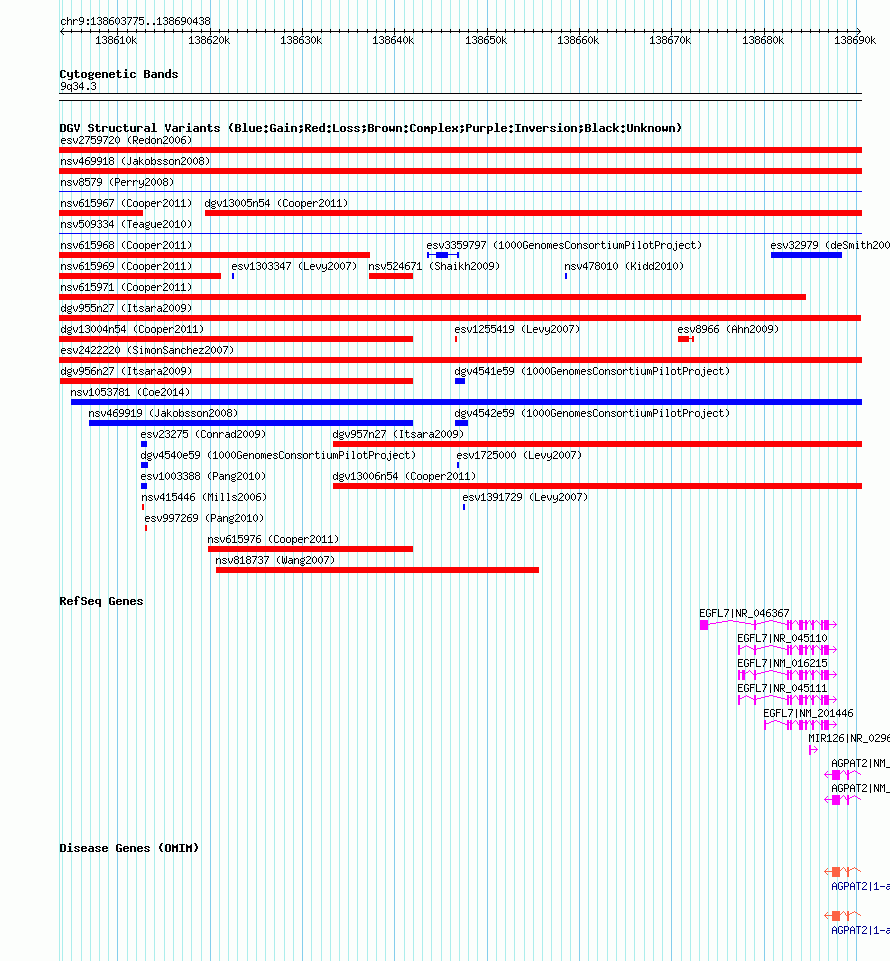Click the esv8966 (Ahn2009) red glyph

point(686,339)
